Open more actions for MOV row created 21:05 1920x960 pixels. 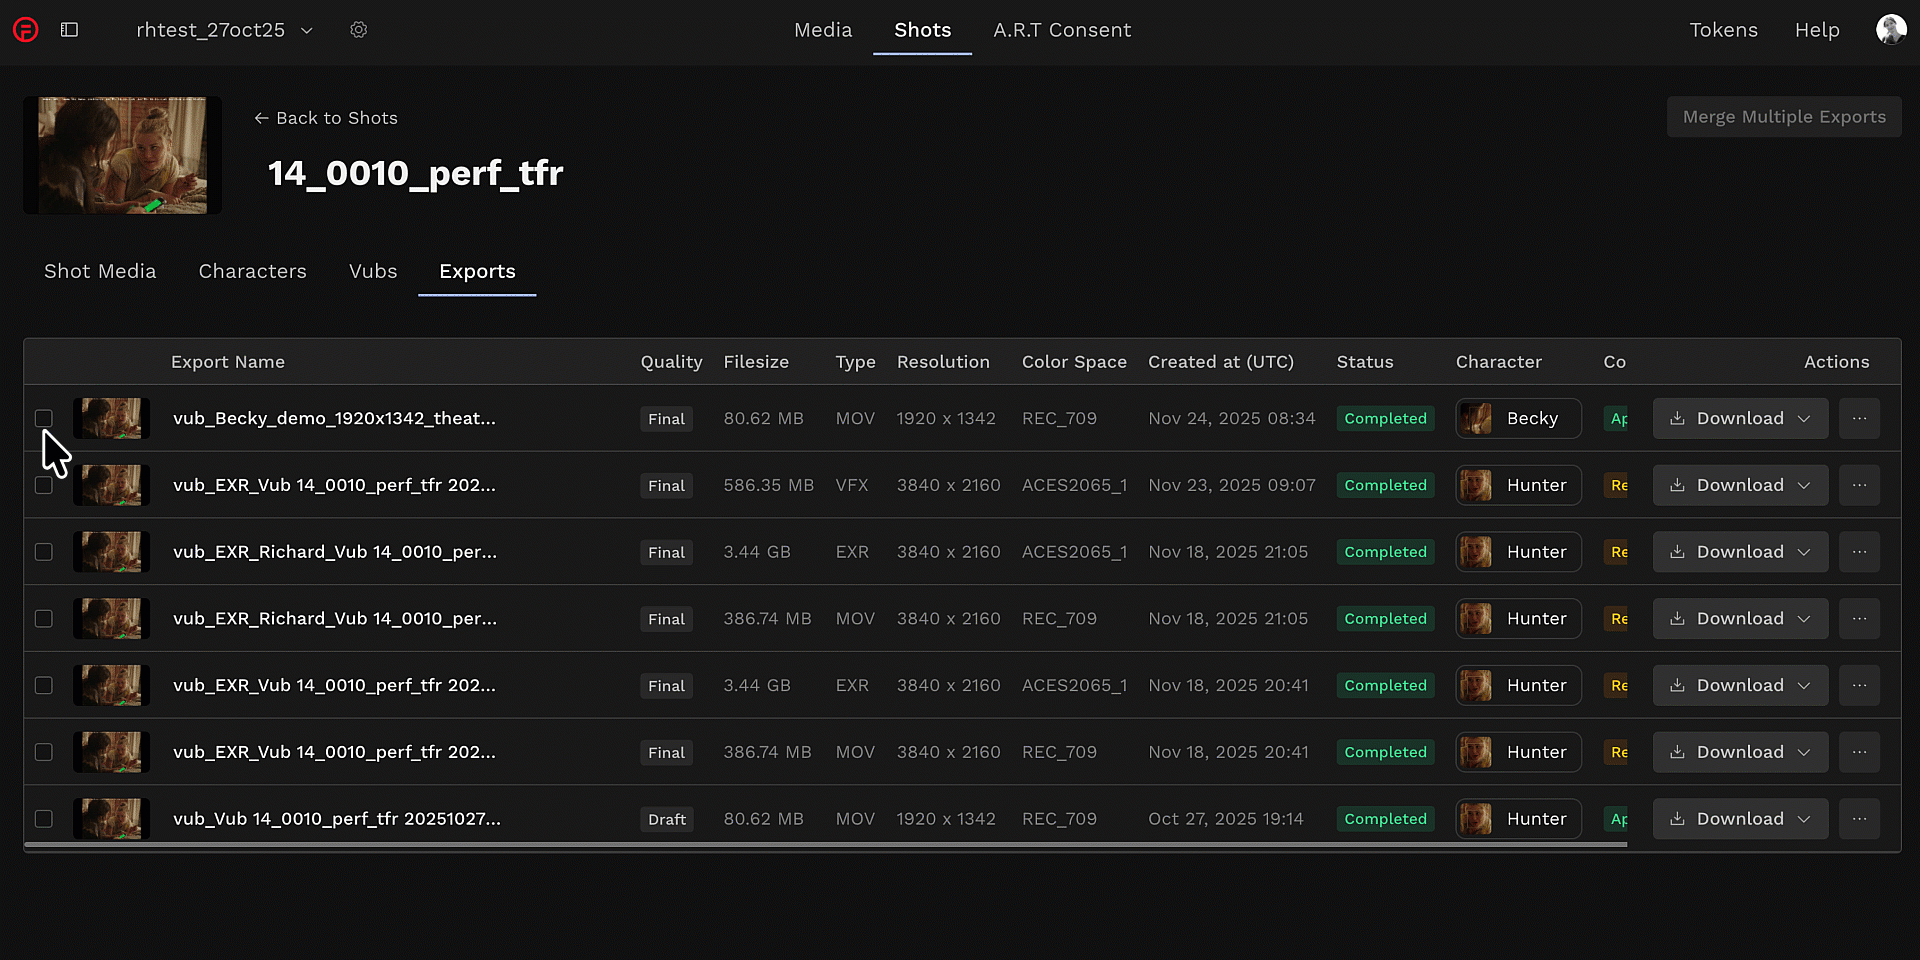(x=1859, y=618)
